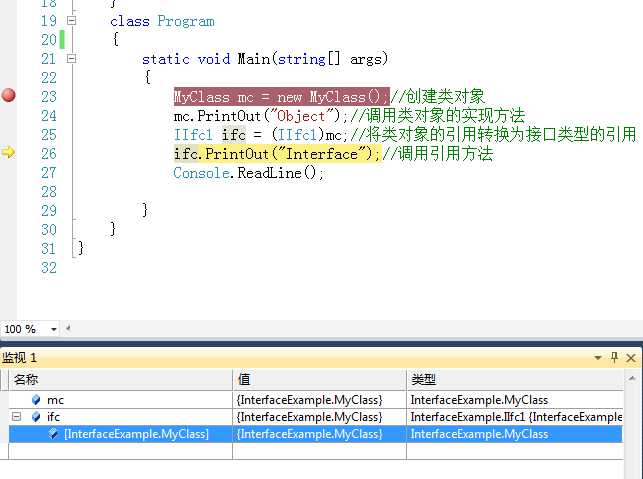This screenshot has width=643, height=479.
Task: Click the IIfc1 ifc = (IIfc1)mc statement
Action: [x=261, y=135]
